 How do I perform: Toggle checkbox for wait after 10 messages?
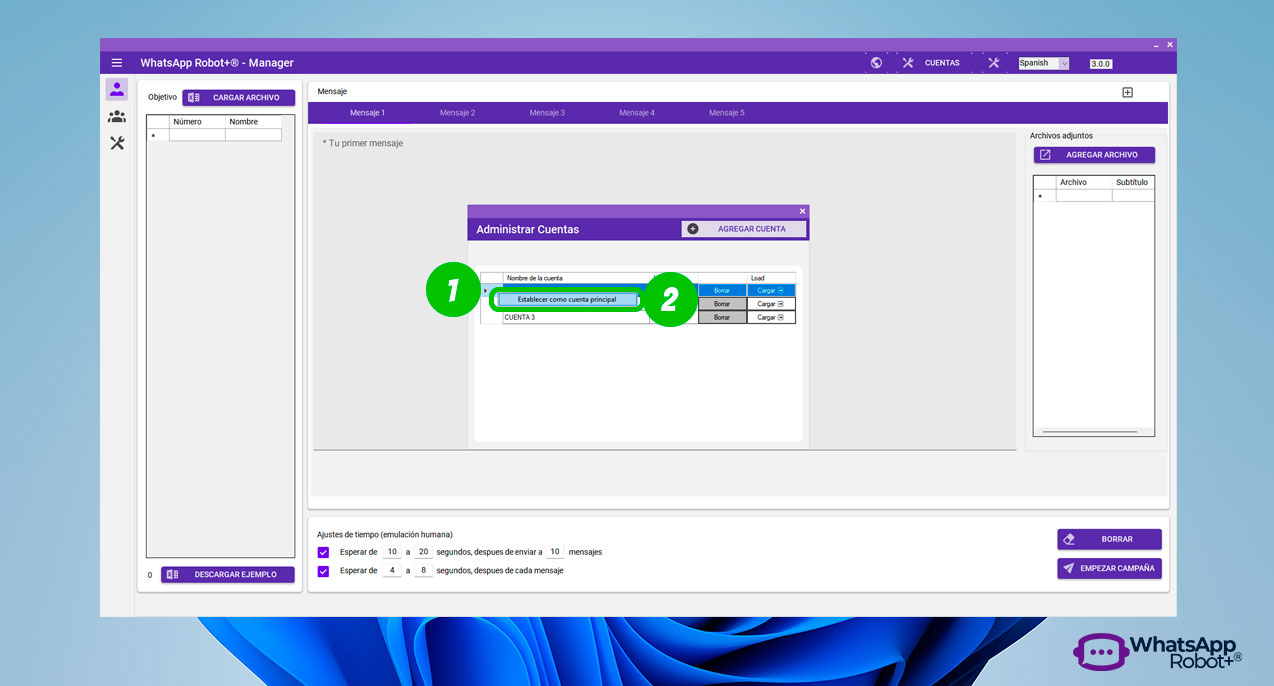click(x=323, y=552)
